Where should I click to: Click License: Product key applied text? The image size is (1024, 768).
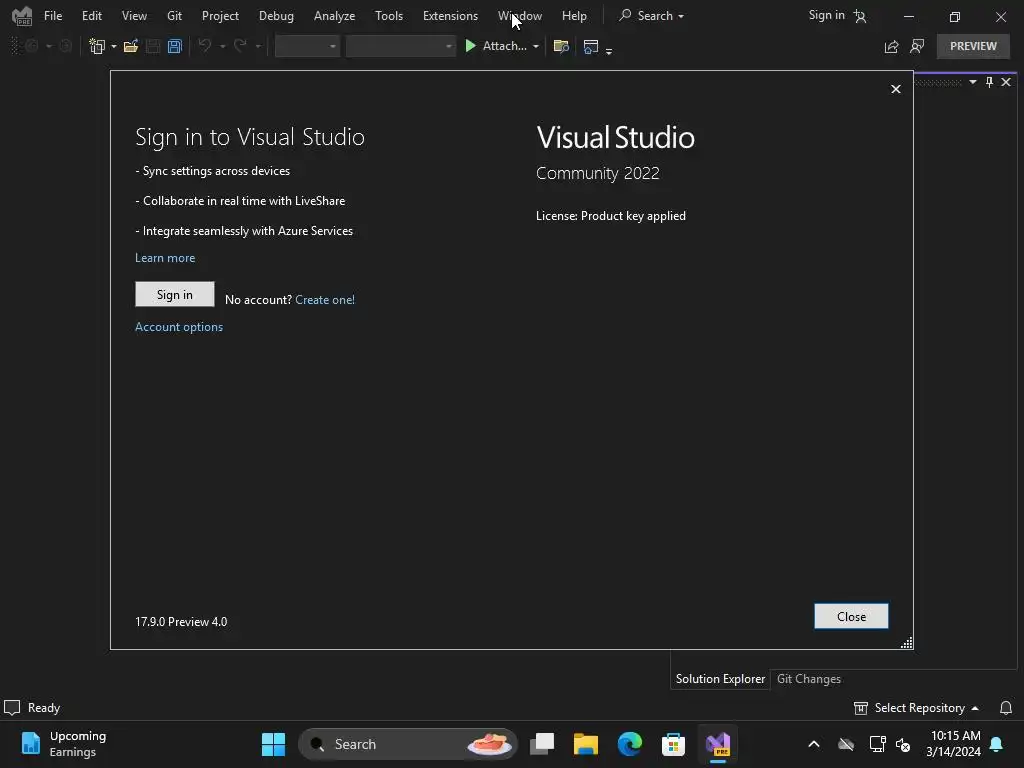click(x=611, y=216)
